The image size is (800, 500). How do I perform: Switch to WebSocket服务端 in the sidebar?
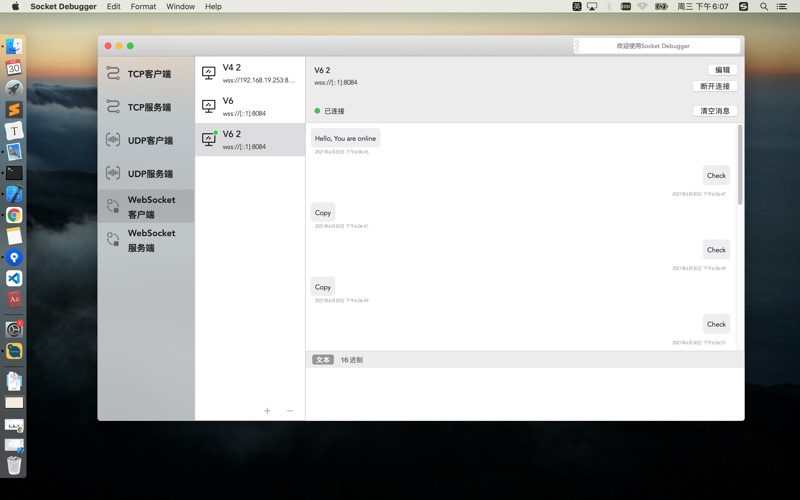[146, 240]
